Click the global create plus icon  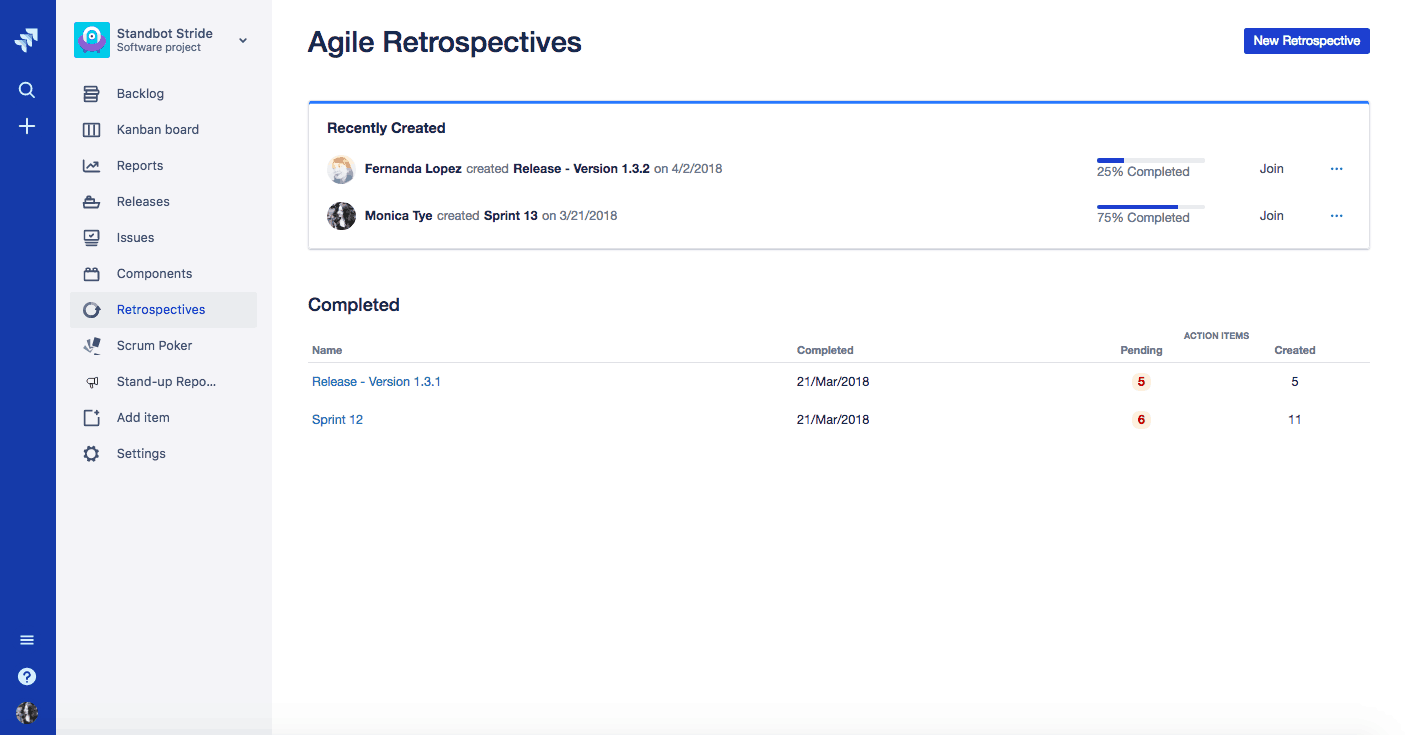pos(27,126)
